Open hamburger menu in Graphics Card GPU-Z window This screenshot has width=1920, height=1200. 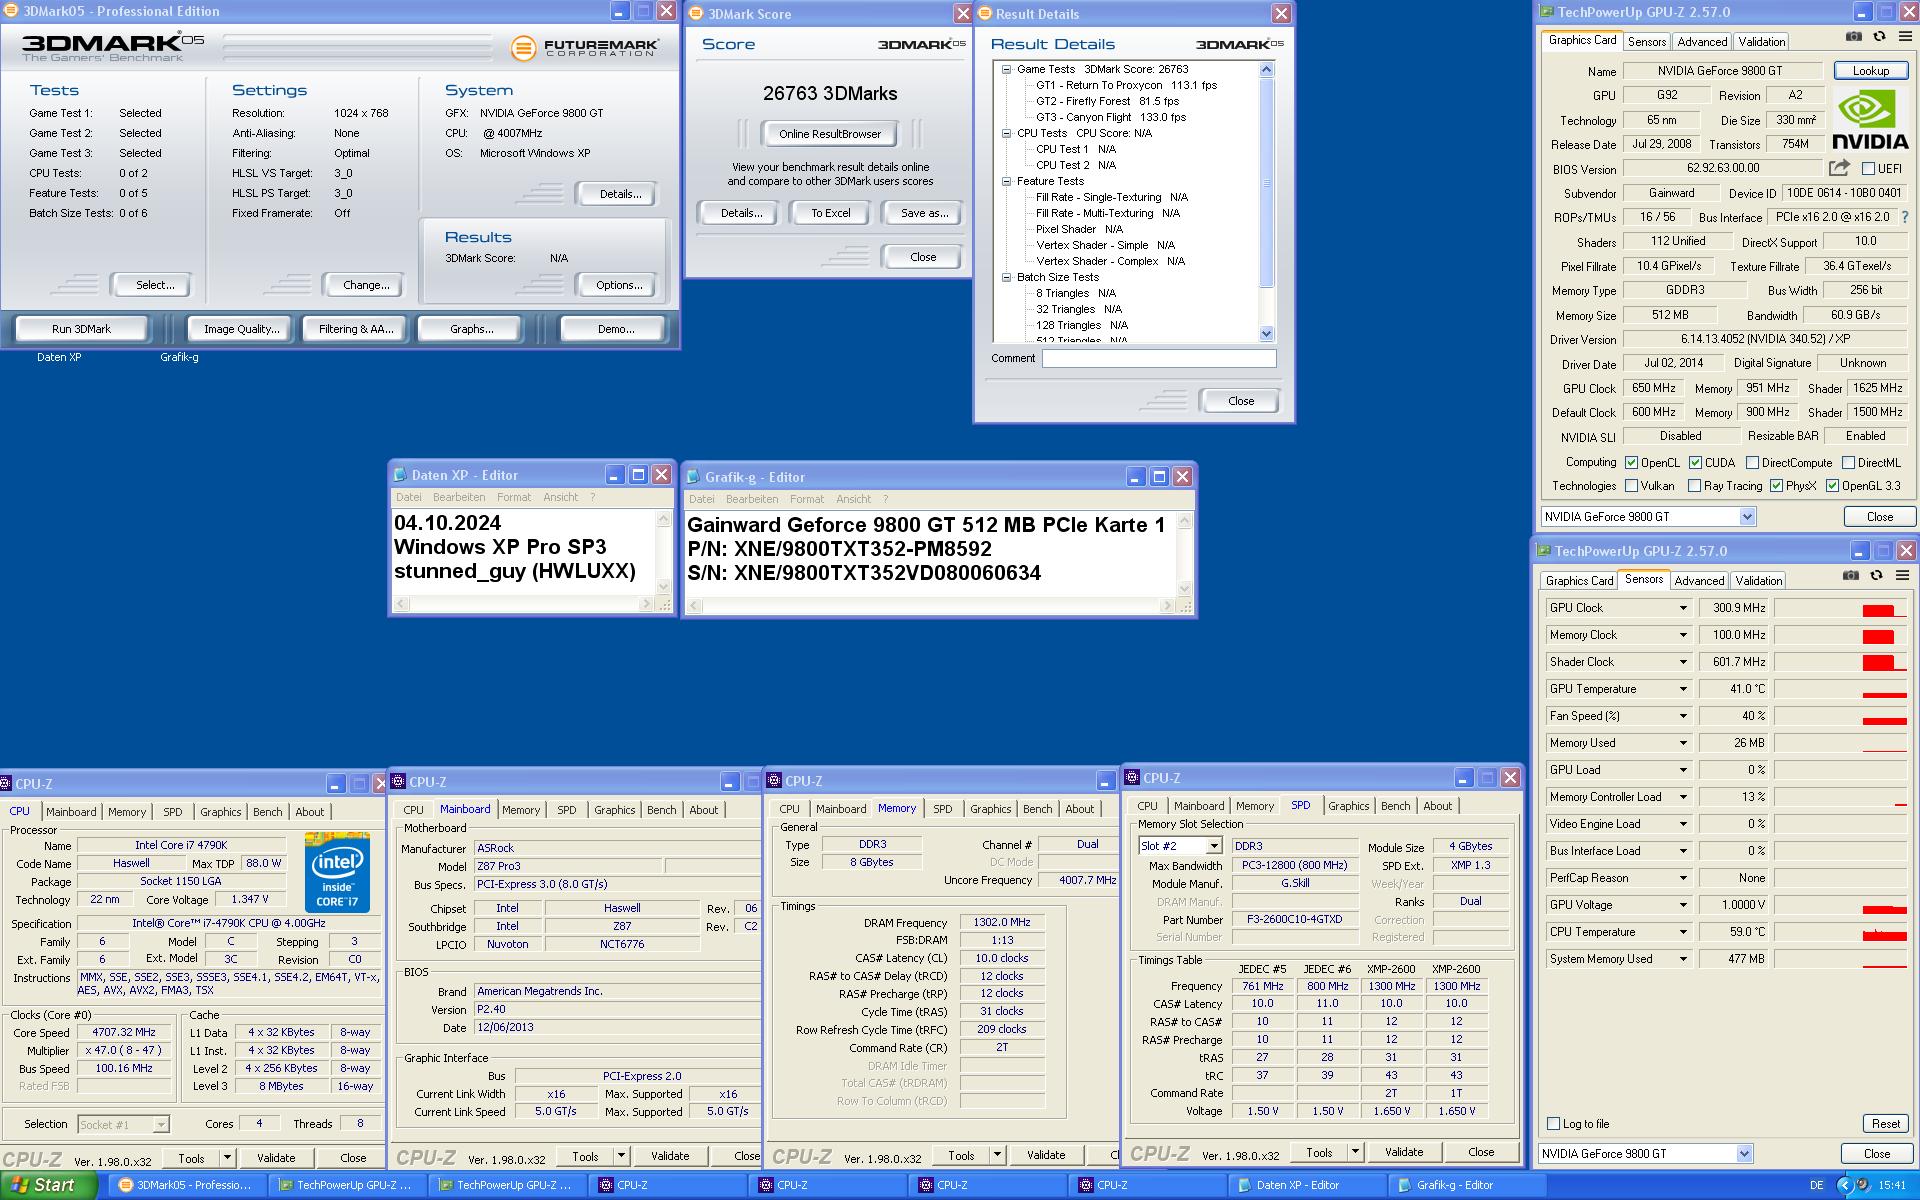[x=1904, y=36]
